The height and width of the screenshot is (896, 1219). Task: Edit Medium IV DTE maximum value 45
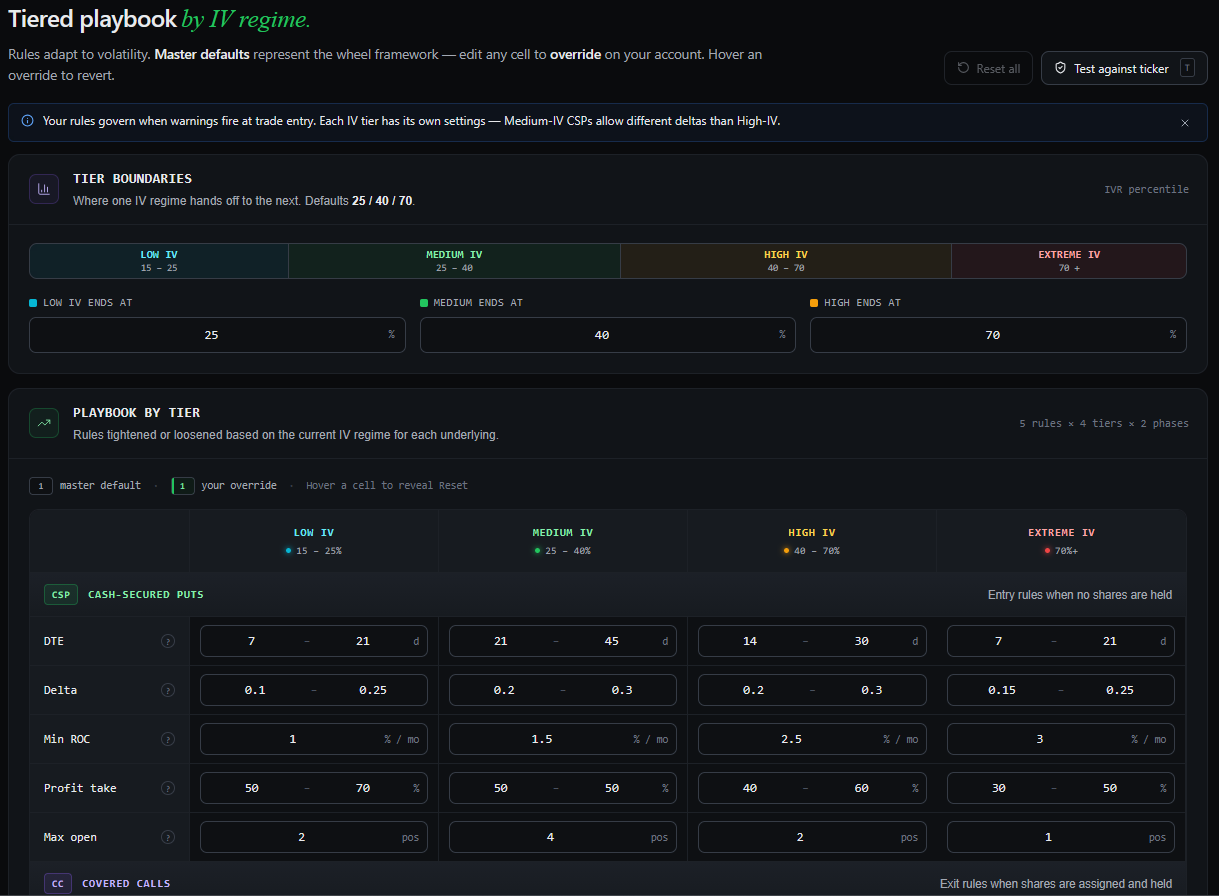(612, 641)
